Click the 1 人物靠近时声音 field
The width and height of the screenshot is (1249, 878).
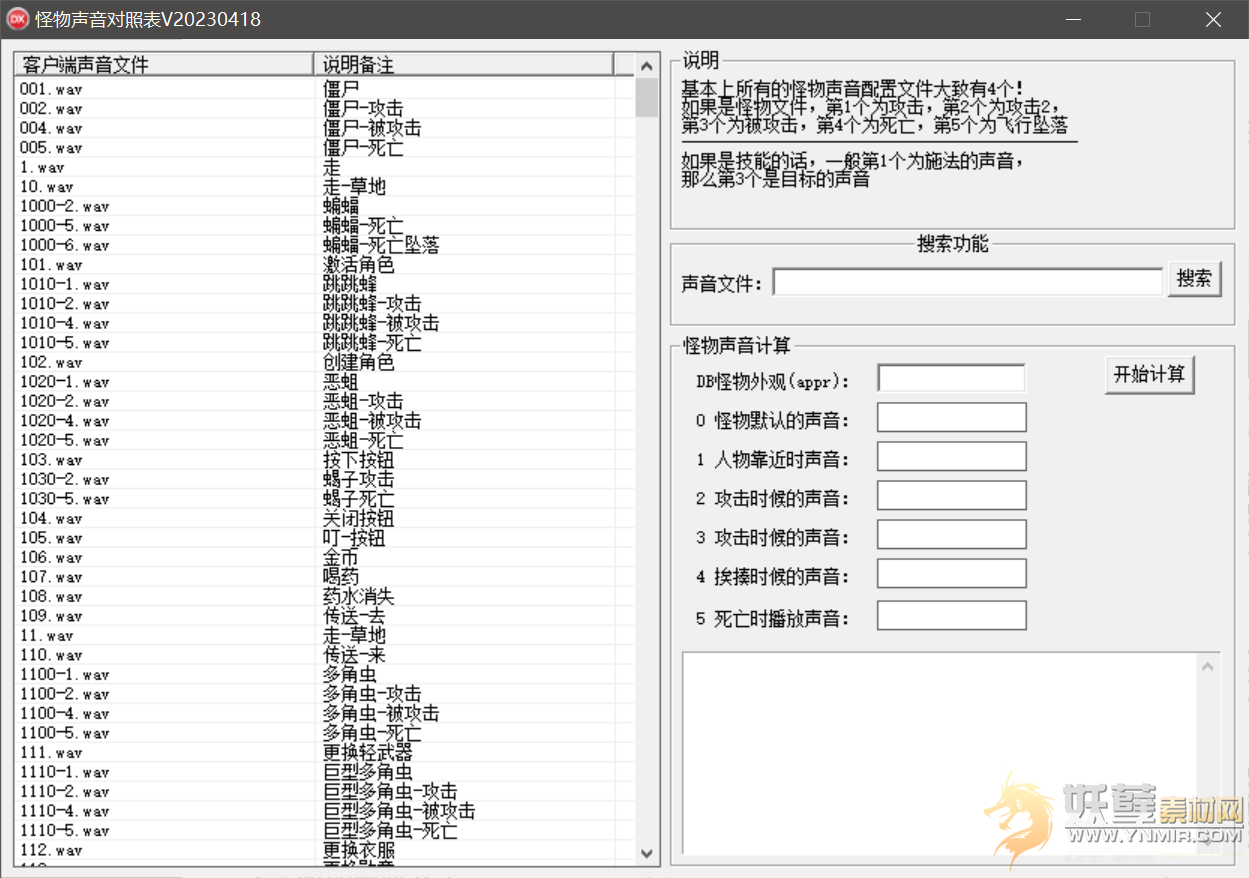click(952, 456)
